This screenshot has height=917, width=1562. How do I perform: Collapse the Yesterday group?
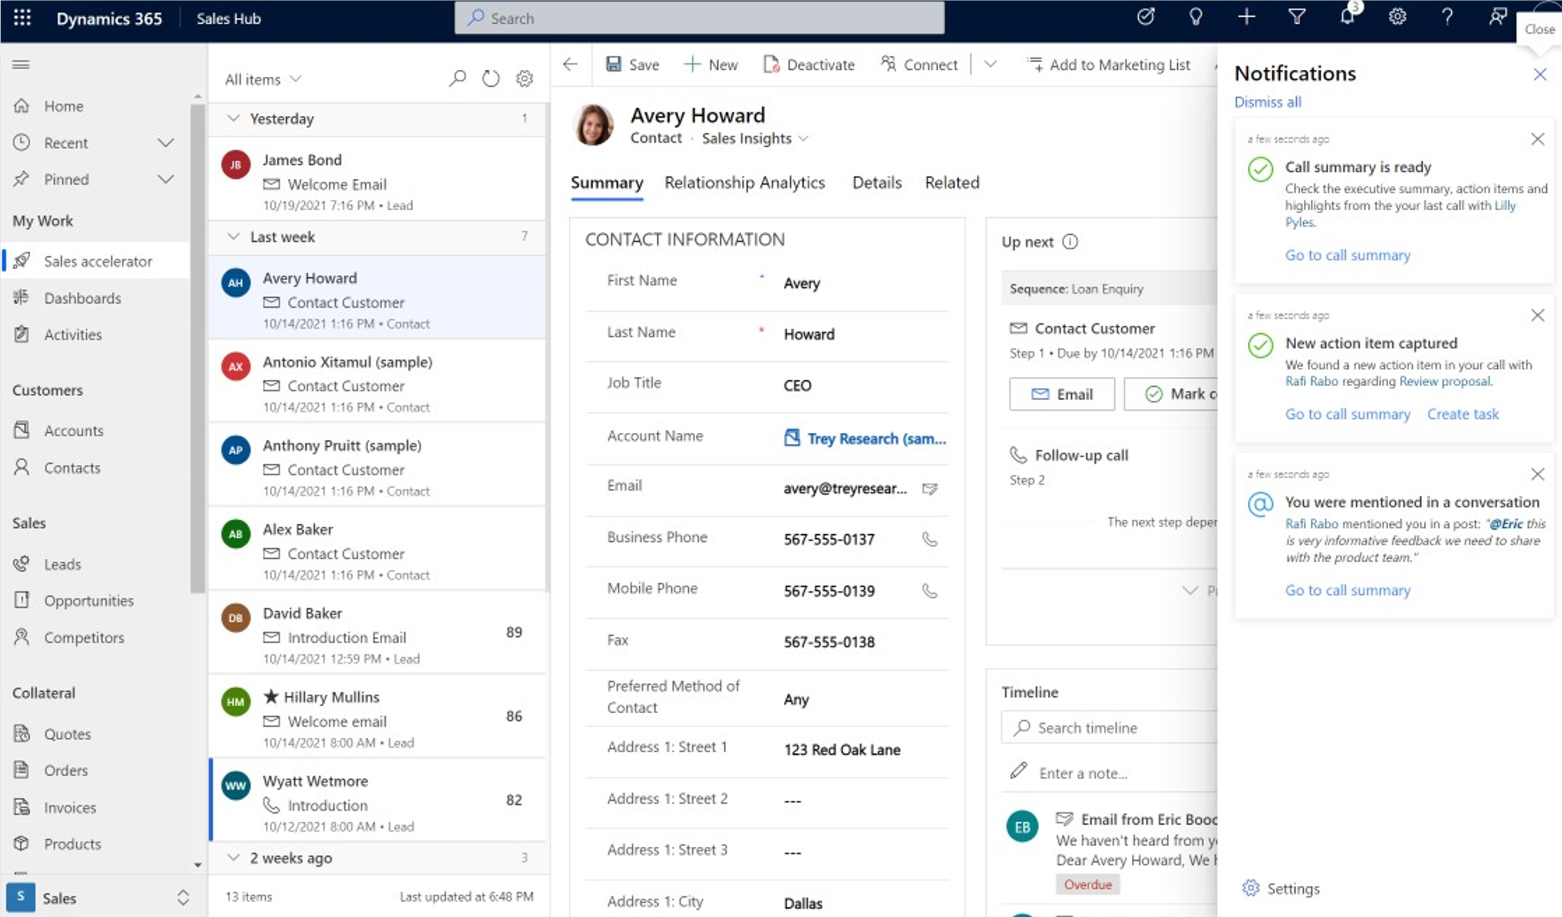click(x=233, y=119)
